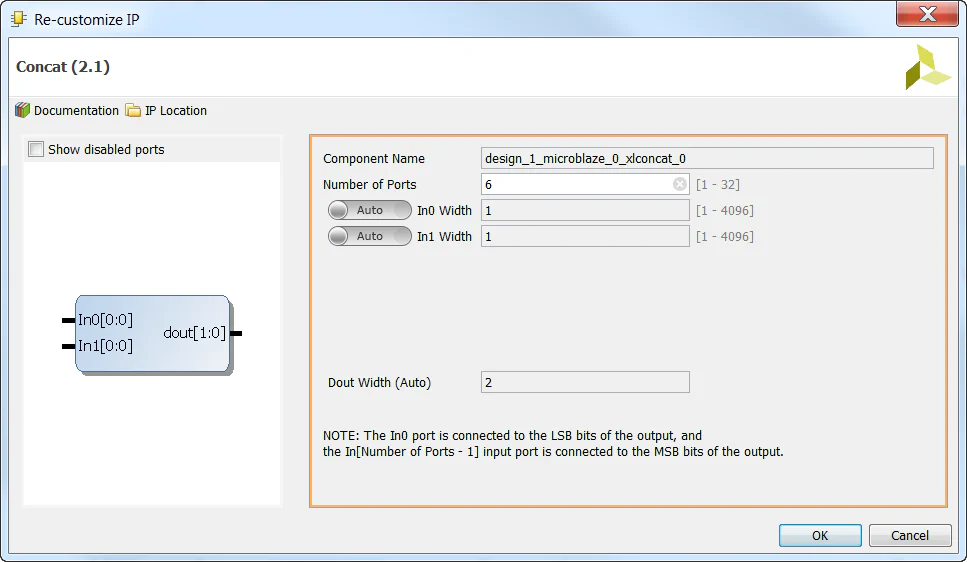The height and width of the screenshot is (562, 967).
Task: Click the Component Name label
Action: coord(374,159)
